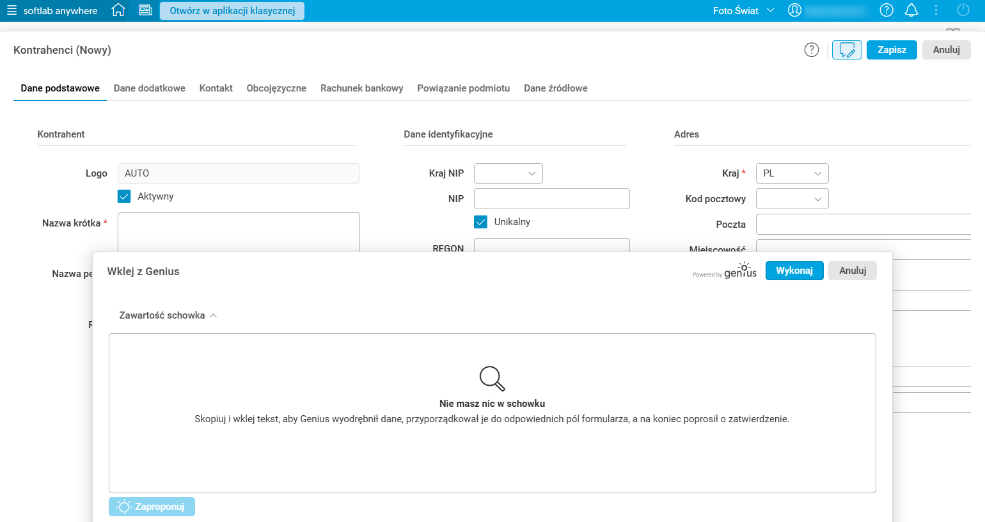Screen dimensions: 985x522
Task: Click the Poczta input field
Action: tap(864, 224)
